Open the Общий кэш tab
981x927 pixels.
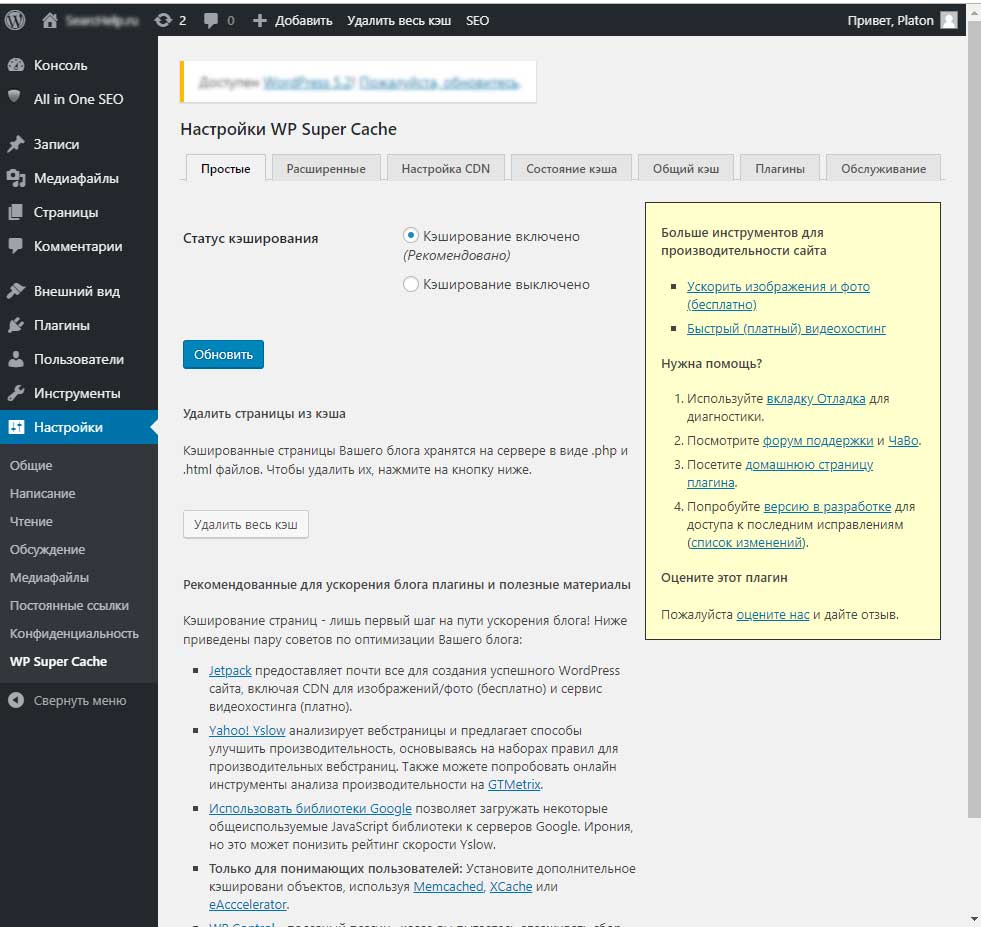(x=686, y=168)
